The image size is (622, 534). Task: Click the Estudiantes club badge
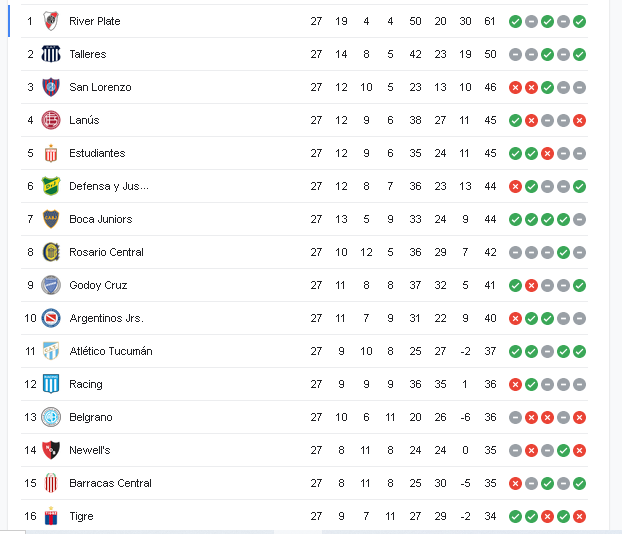click(51, 153)
